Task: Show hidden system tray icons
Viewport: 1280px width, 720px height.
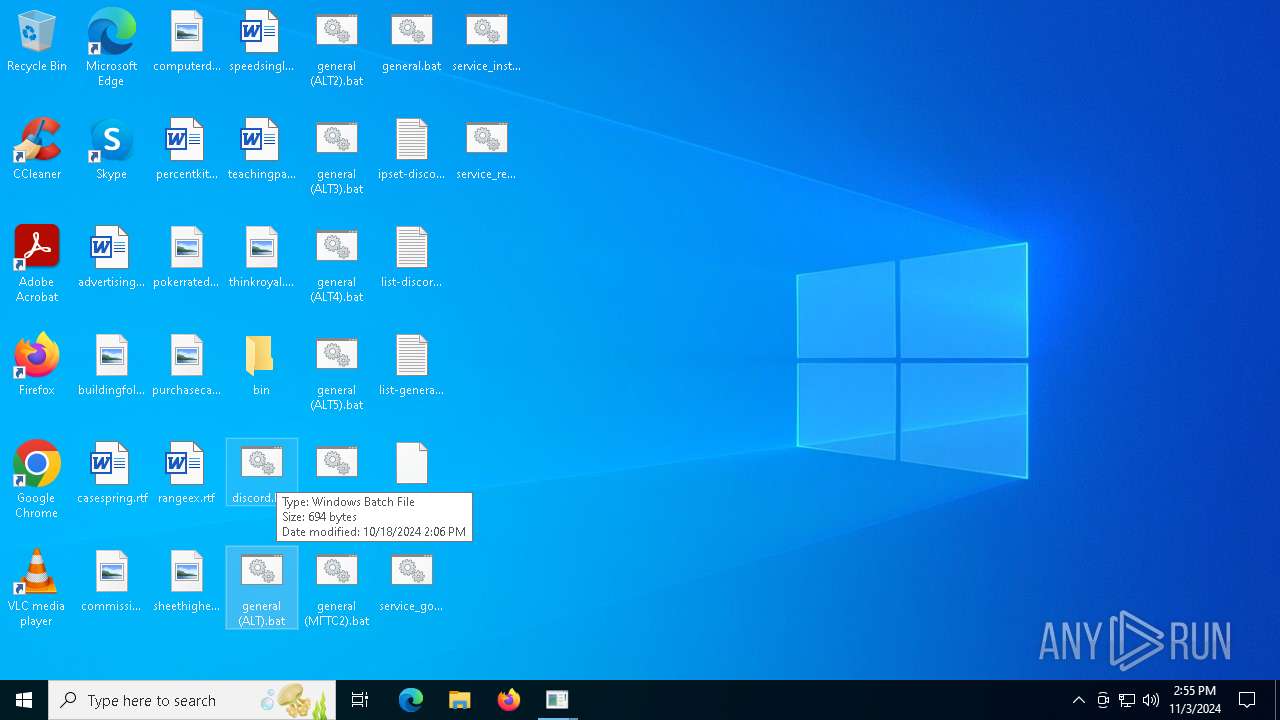Action: (x=1078, y=700)
